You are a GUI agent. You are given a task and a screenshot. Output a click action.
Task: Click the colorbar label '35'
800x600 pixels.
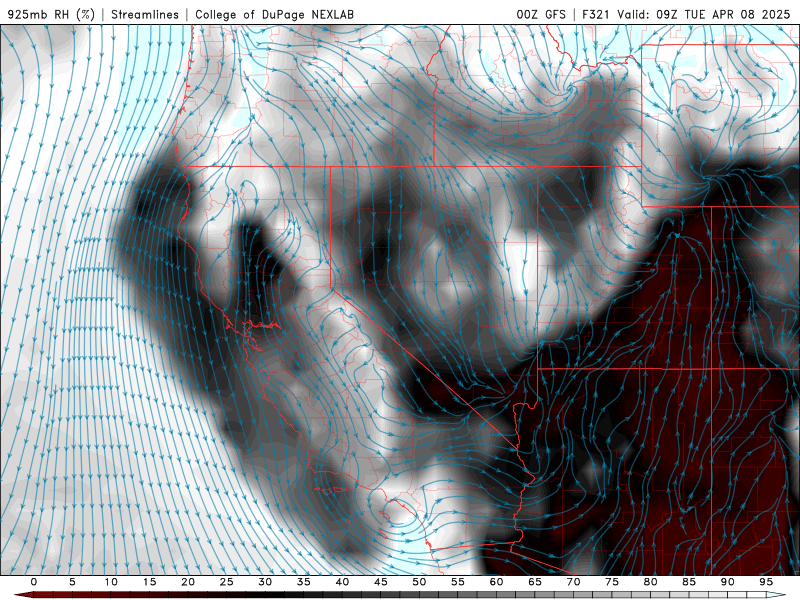tap(304, 582)
